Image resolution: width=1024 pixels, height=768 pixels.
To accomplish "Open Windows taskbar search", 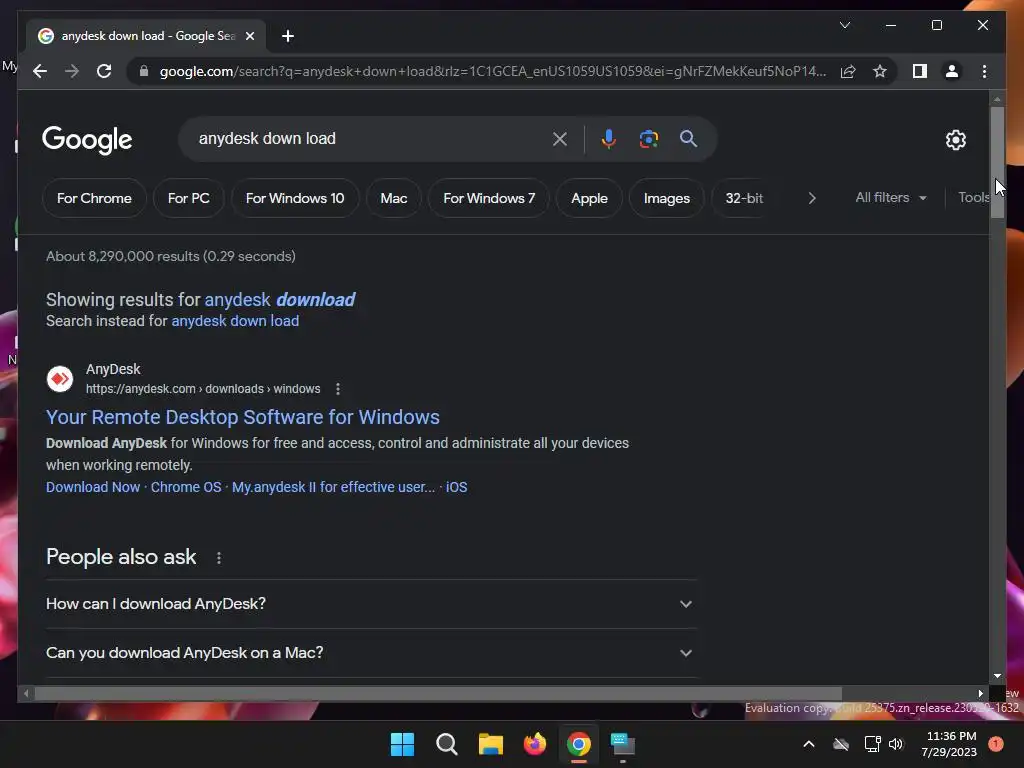I will pos(447,744).
